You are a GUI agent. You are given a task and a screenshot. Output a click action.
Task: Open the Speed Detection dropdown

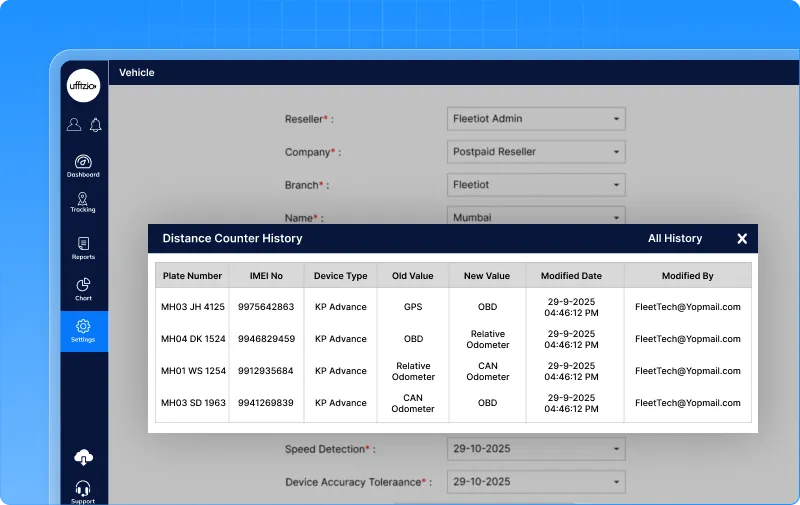(536, 449)
